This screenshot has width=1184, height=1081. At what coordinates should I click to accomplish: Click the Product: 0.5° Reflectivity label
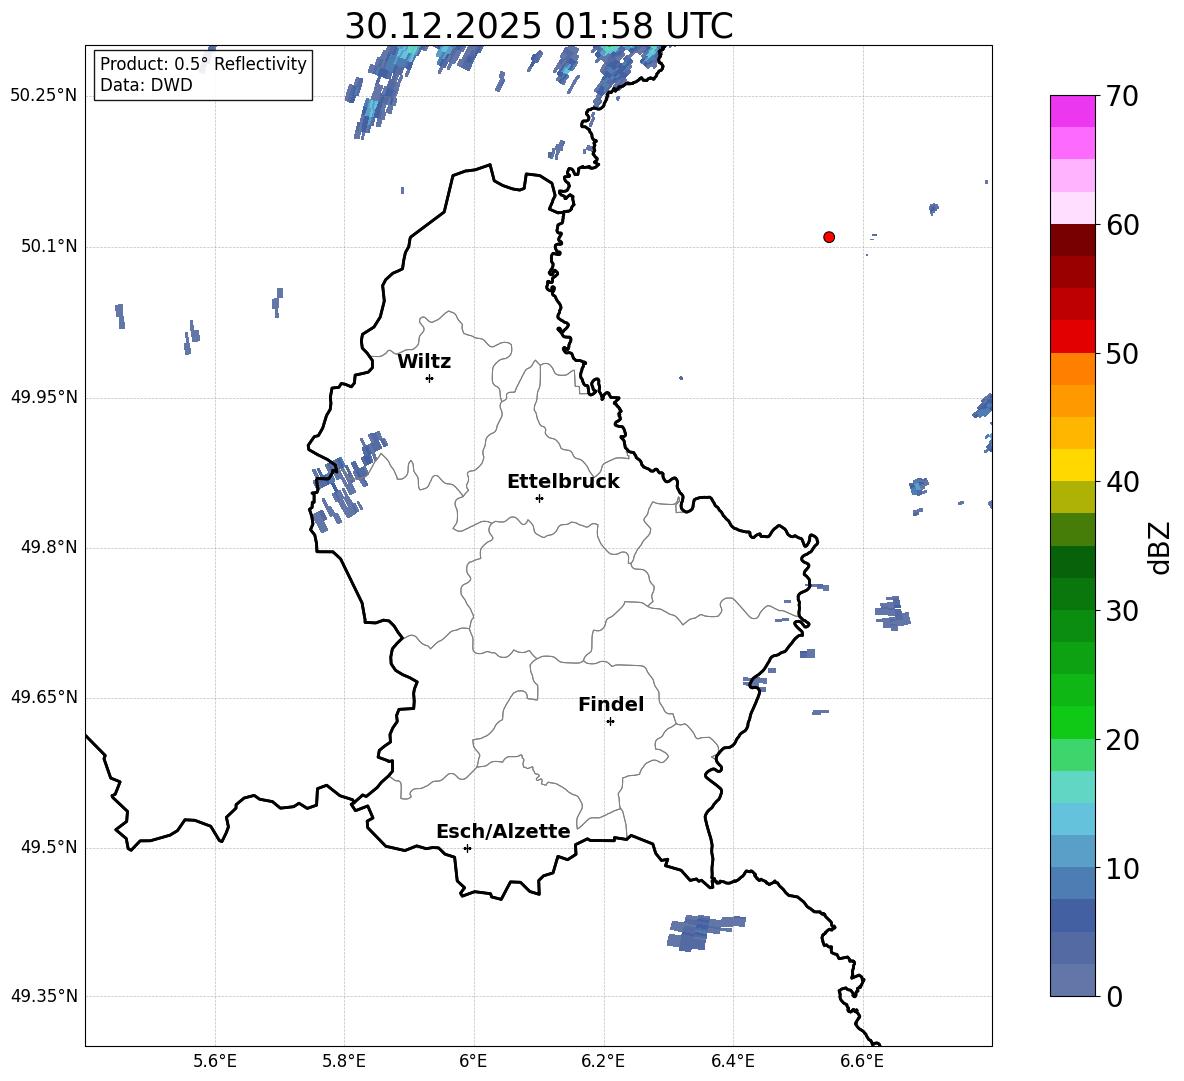point(203,64)
